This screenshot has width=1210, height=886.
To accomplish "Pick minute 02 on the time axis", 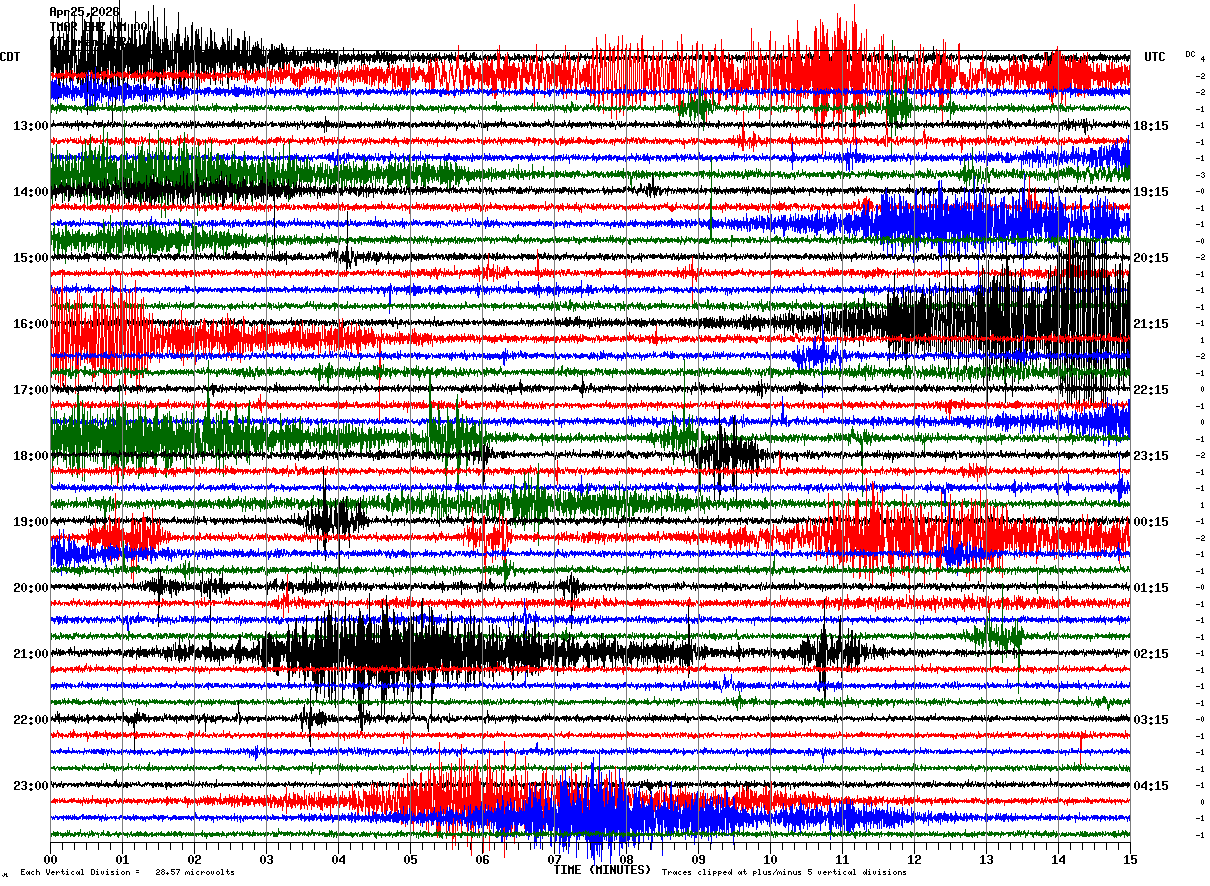I will [x=194, y=859].
